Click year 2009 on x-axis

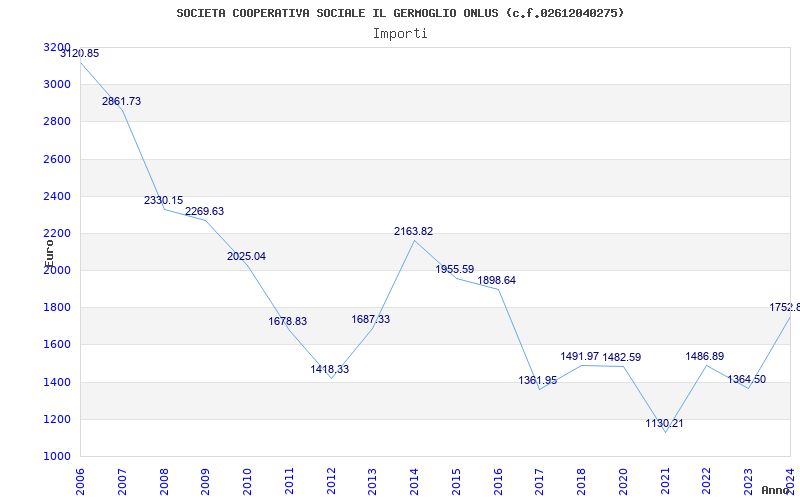pyautogui.click(x=206, y=482)
